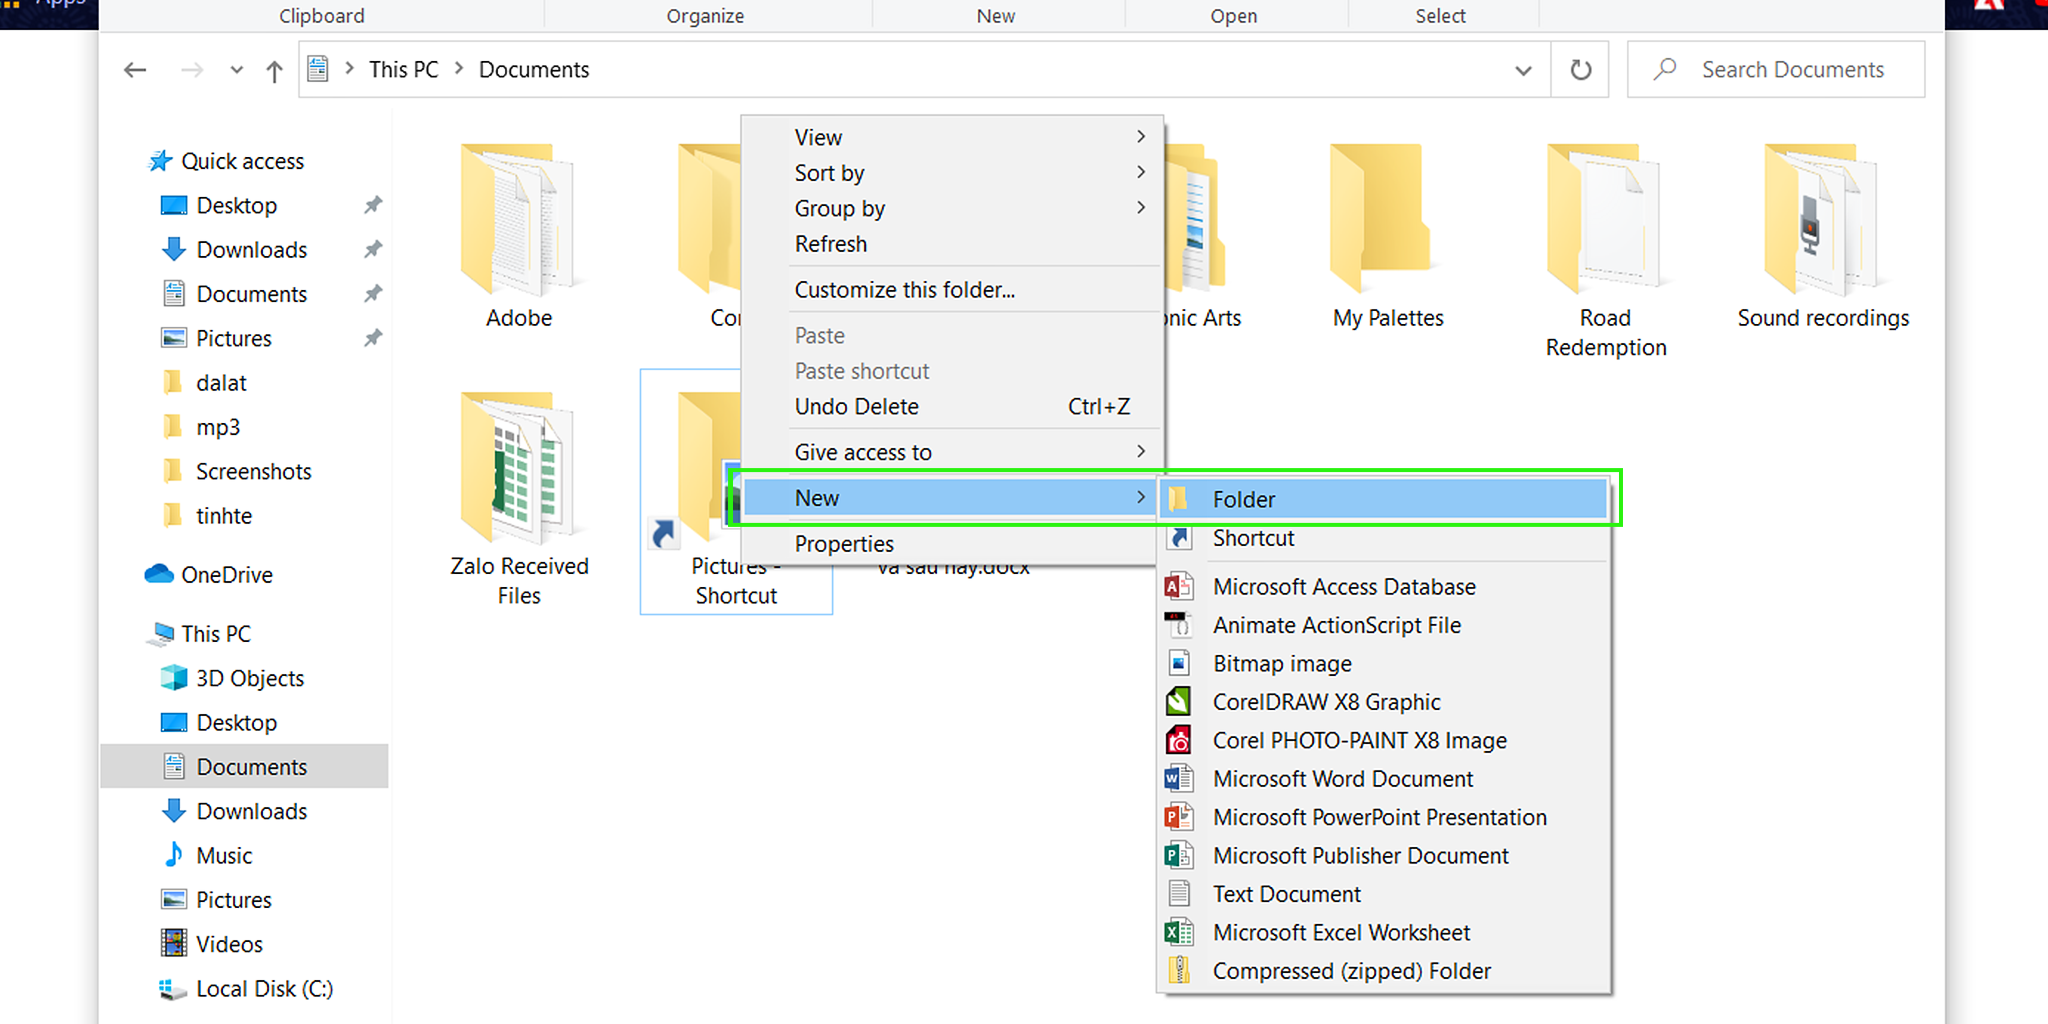Click the Refresh button in address bar

click(x=1580, y=70)
